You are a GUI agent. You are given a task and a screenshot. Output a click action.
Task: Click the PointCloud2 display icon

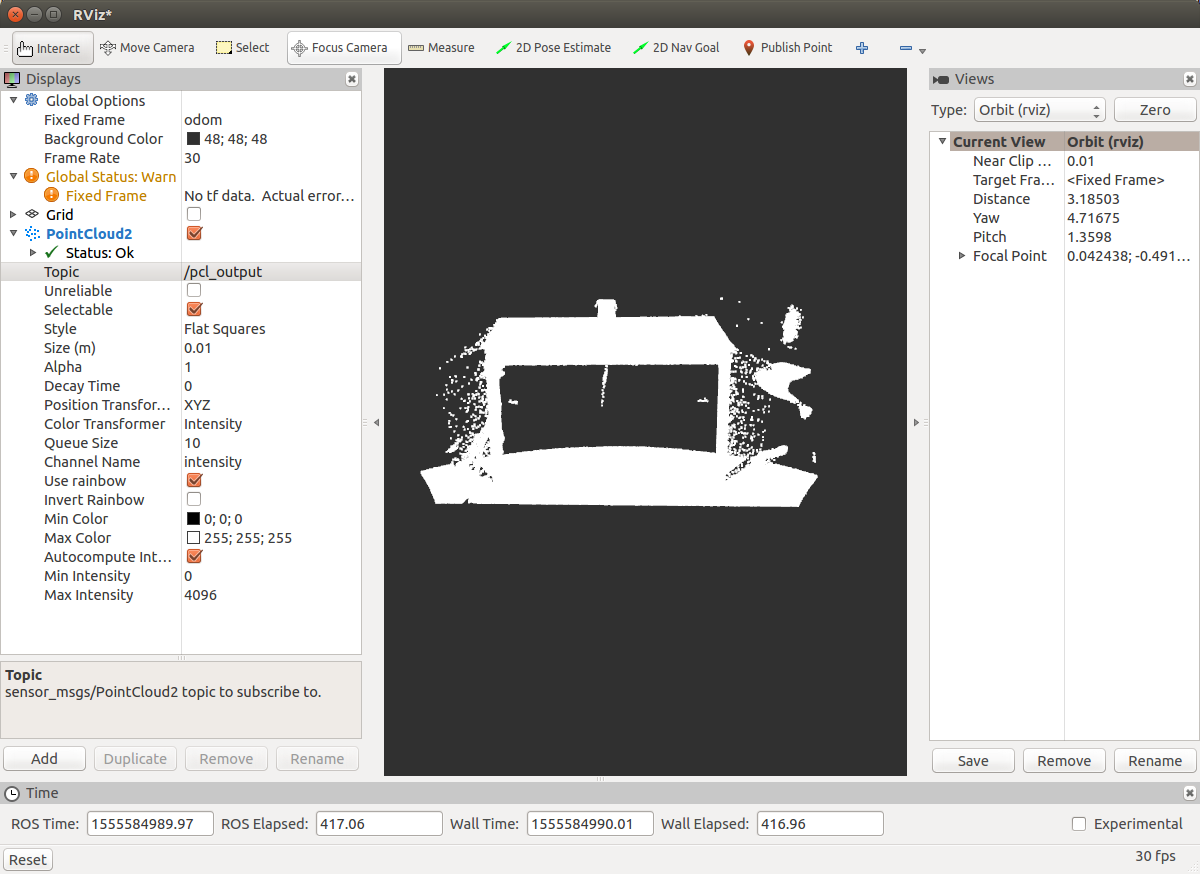(32, 233)
